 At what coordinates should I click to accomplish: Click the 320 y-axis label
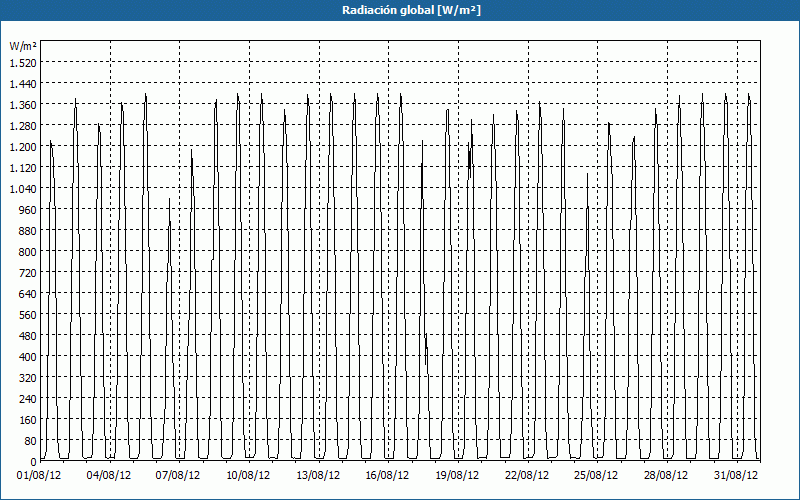pos(28,378)
